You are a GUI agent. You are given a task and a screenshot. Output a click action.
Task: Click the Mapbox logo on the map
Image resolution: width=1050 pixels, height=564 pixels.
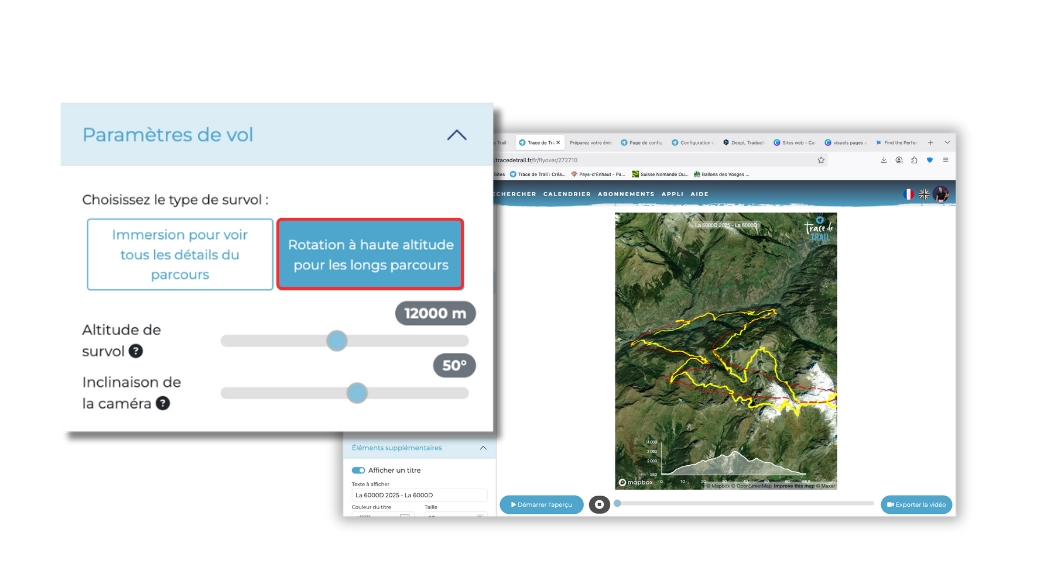[x=636, y=482]
